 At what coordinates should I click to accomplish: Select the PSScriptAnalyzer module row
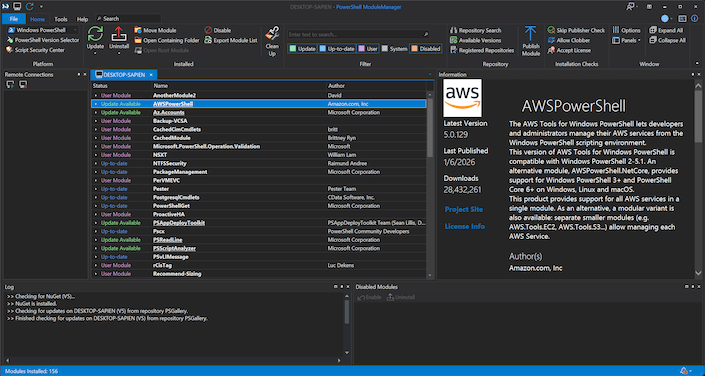click(x=259, y=248)
